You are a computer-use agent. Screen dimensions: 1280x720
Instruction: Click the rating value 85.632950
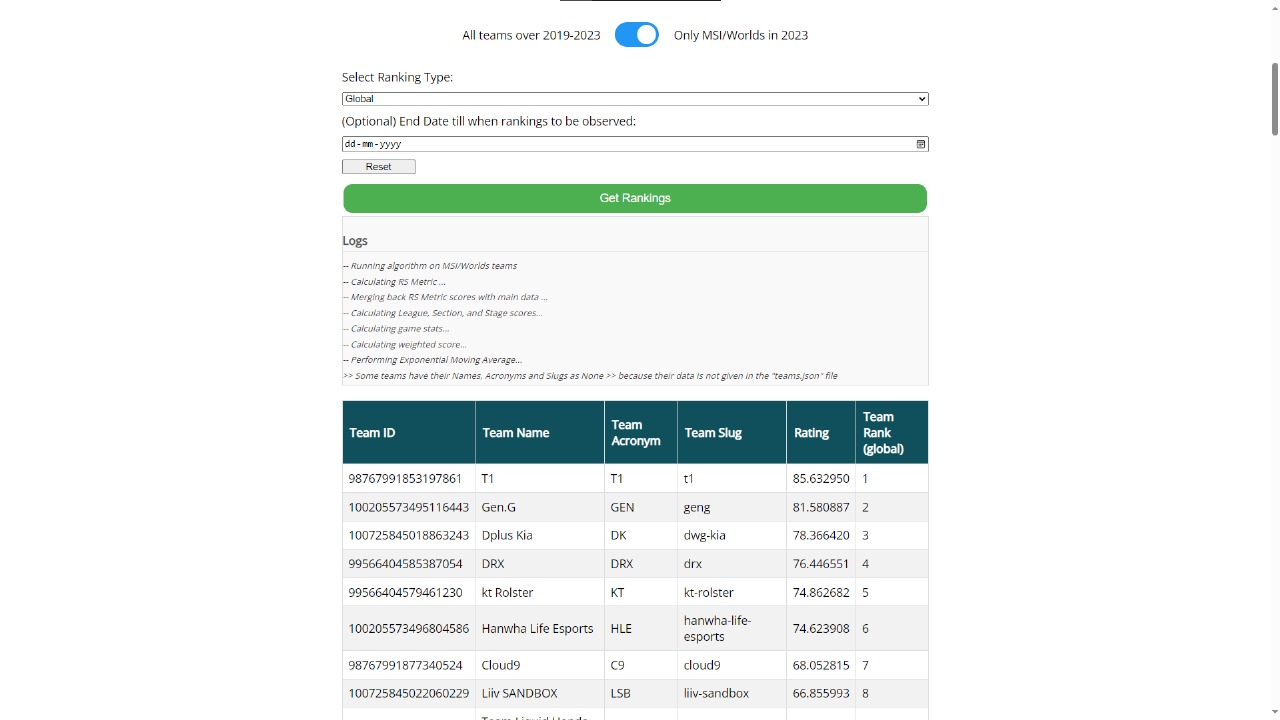821,479
